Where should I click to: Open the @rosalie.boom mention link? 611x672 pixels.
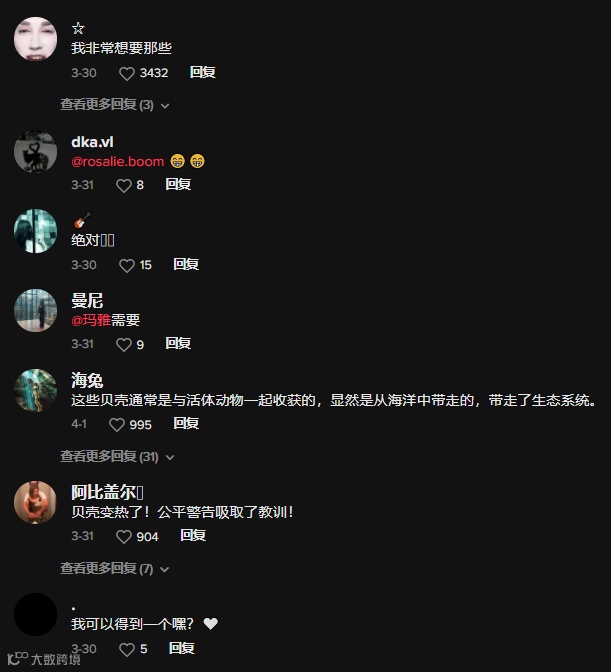point(118,162)
